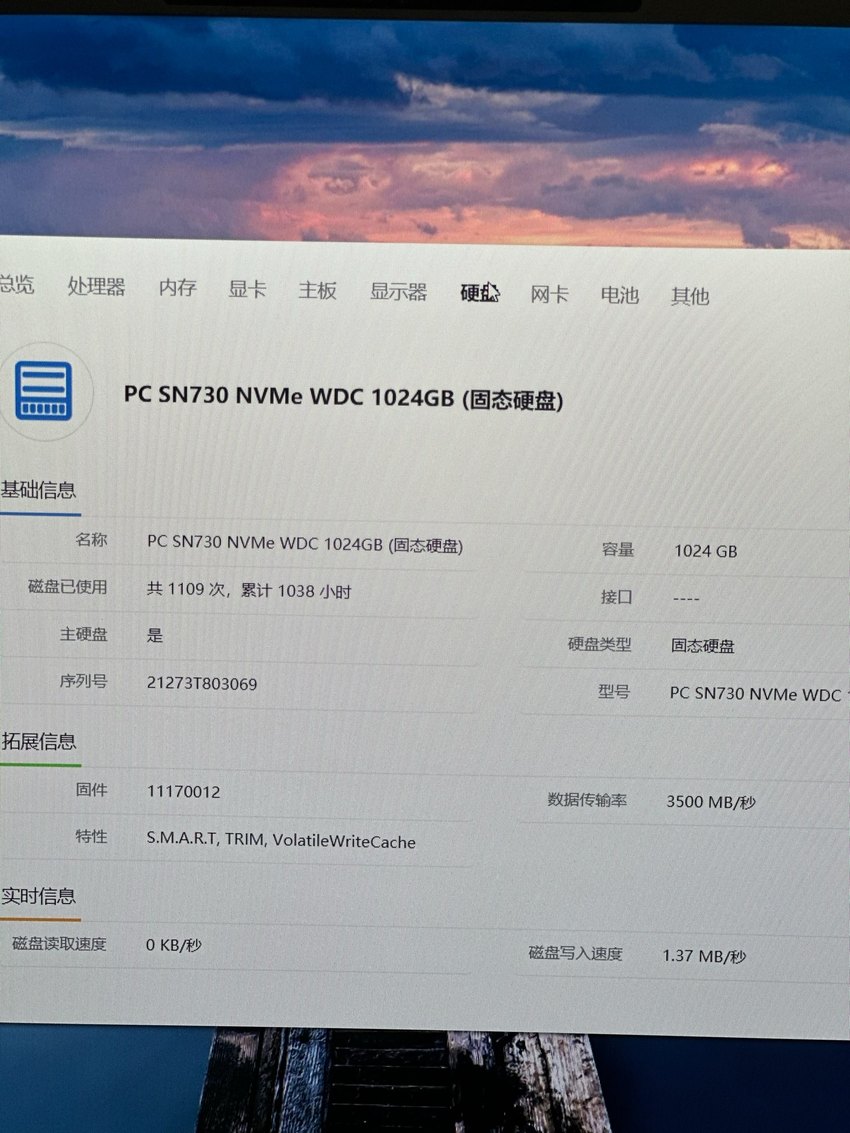This screenshot has height=1133, width=850.
Task: Click the disk read speed 0 KB/秒
Action: point(173,945)
